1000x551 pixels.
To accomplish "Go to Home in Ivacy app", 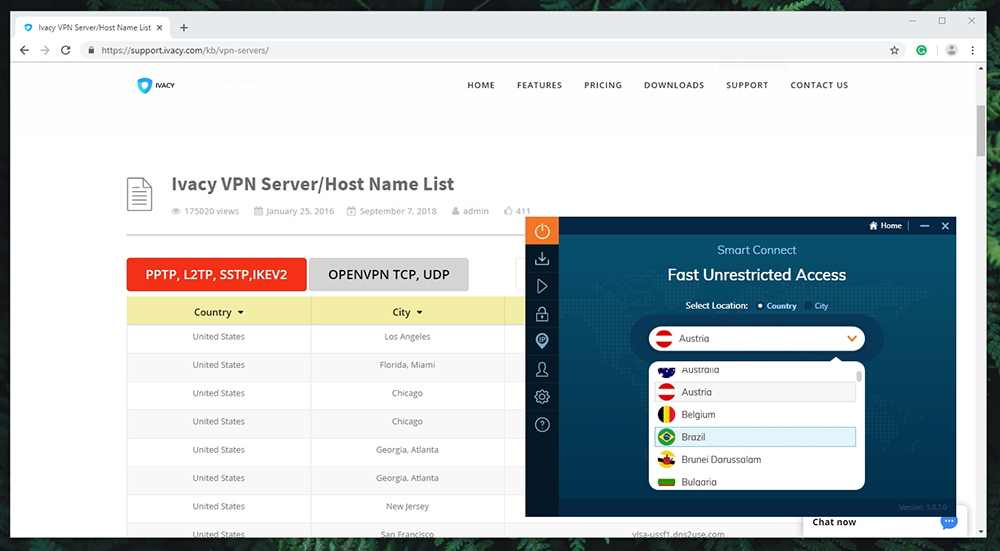I will click(885, 226).
